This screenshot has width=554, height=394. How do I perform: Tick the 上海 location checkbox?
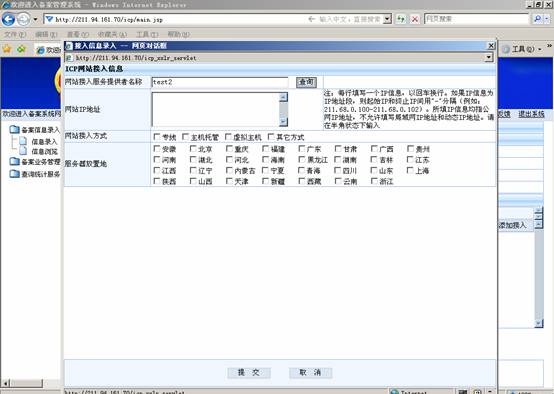point(410,170)
